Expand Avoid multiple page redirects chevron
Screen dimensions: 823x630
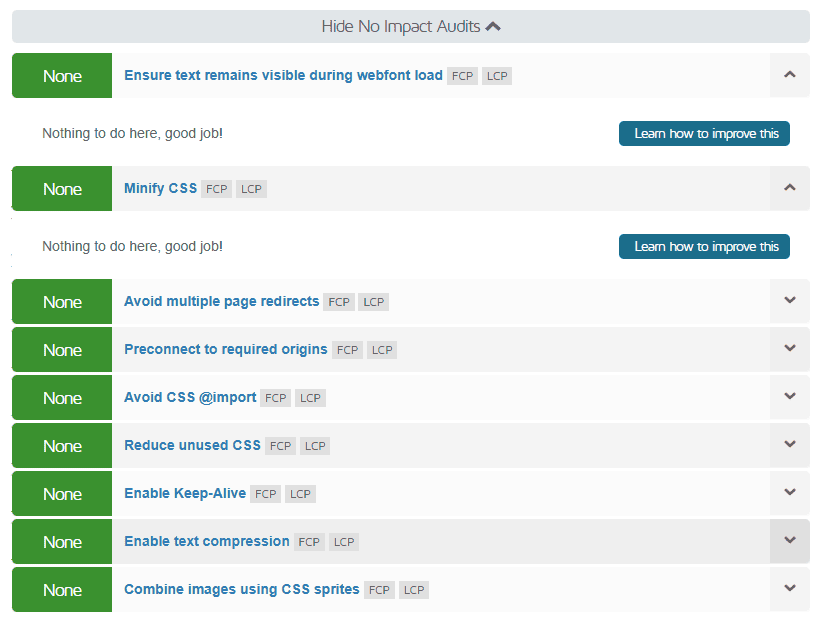pos(789,301)
